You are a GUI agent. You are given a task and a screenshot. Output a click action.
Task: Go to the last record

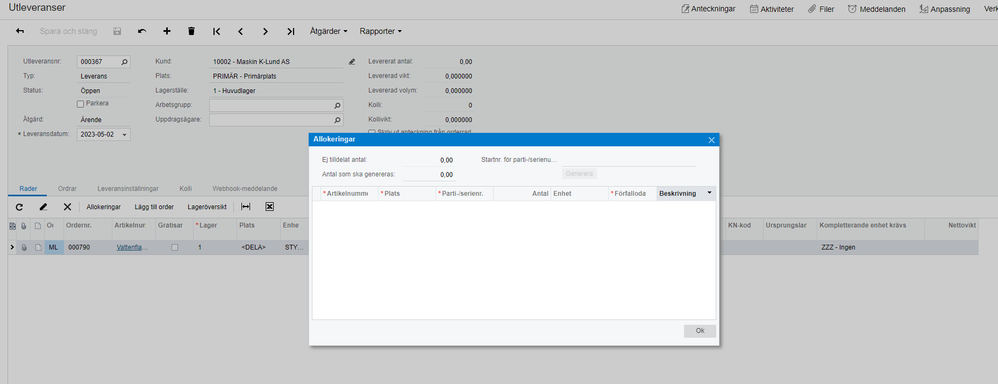point(290,31)
